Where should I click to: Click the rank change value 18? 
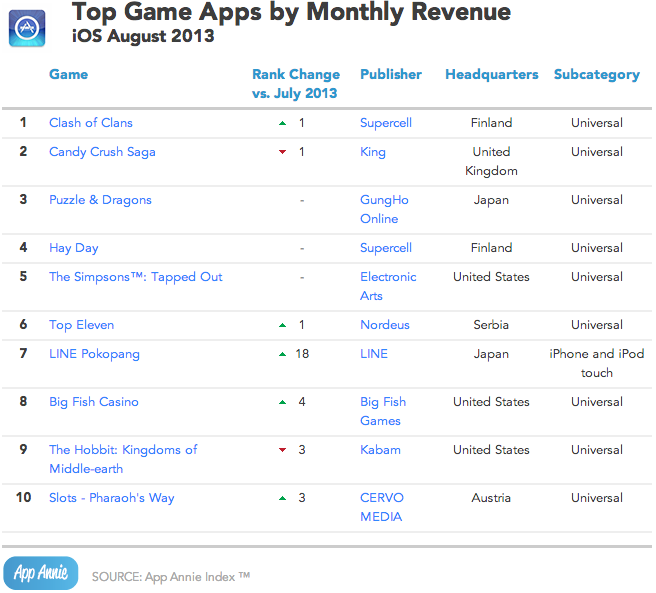click(302, 354)
